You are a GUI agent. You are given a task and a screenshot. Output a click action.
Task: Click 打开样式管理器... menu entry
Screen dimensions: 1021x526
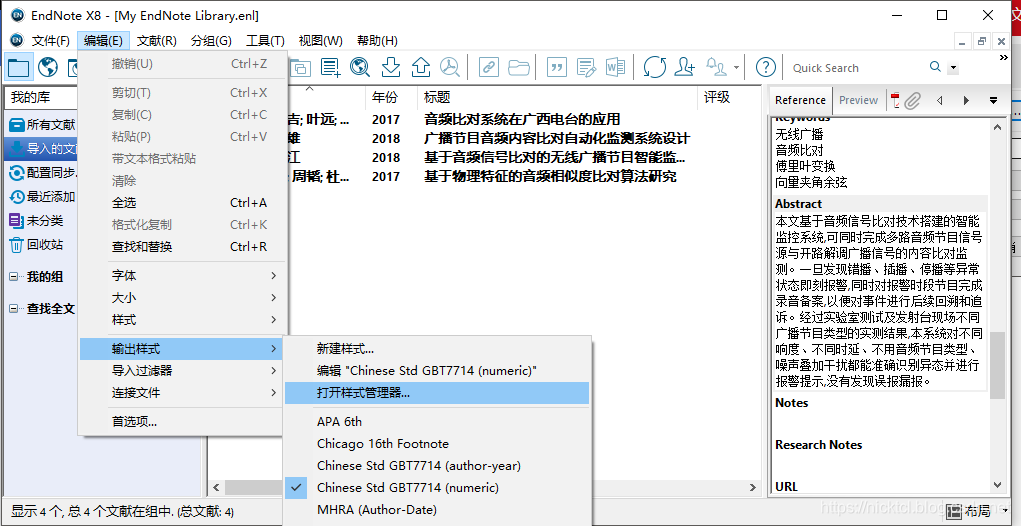pos(437,393)
